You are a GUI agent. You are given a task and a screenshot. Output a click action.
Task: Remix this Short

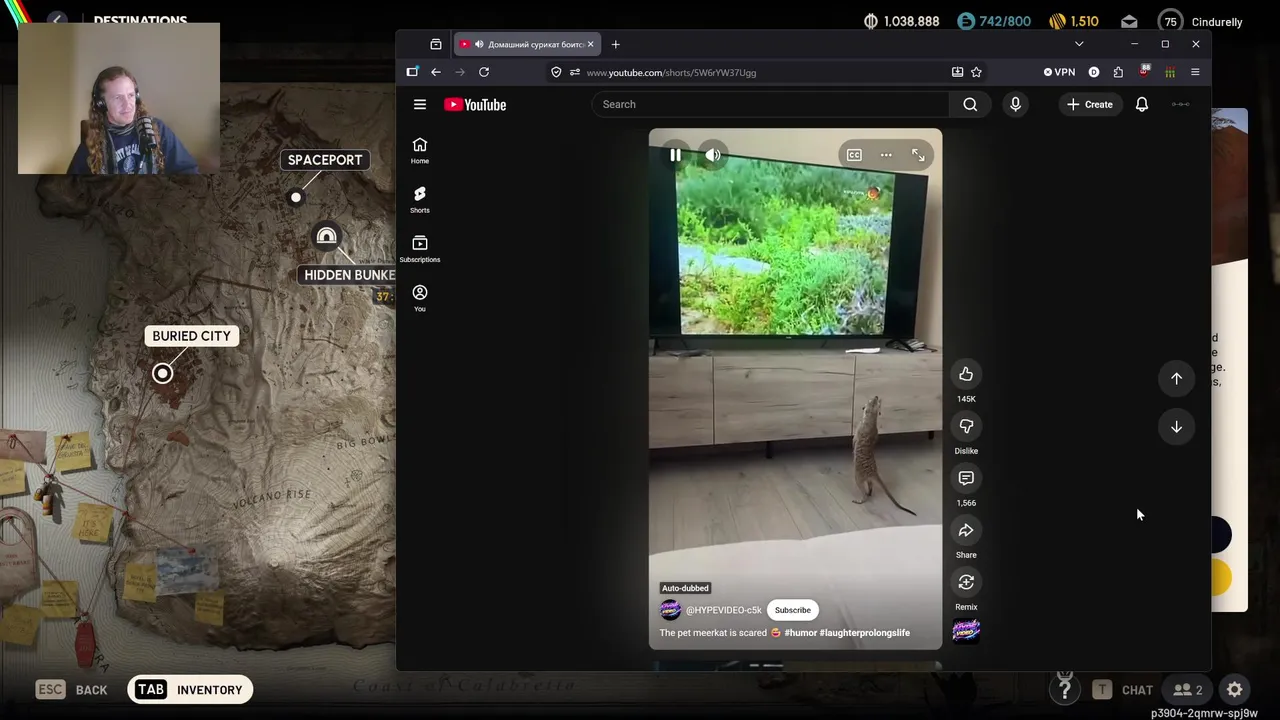click(966, 583)
